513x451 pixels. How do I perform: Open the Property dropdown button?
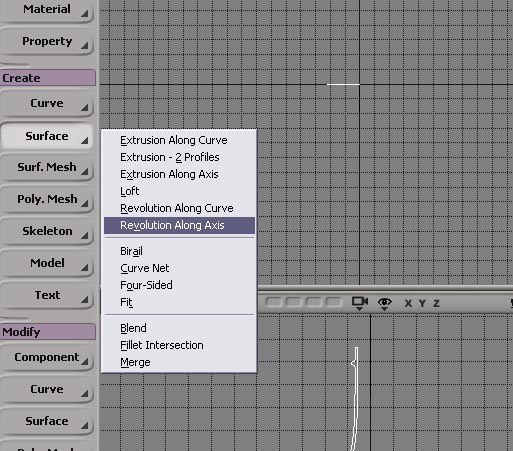point(47,41)
